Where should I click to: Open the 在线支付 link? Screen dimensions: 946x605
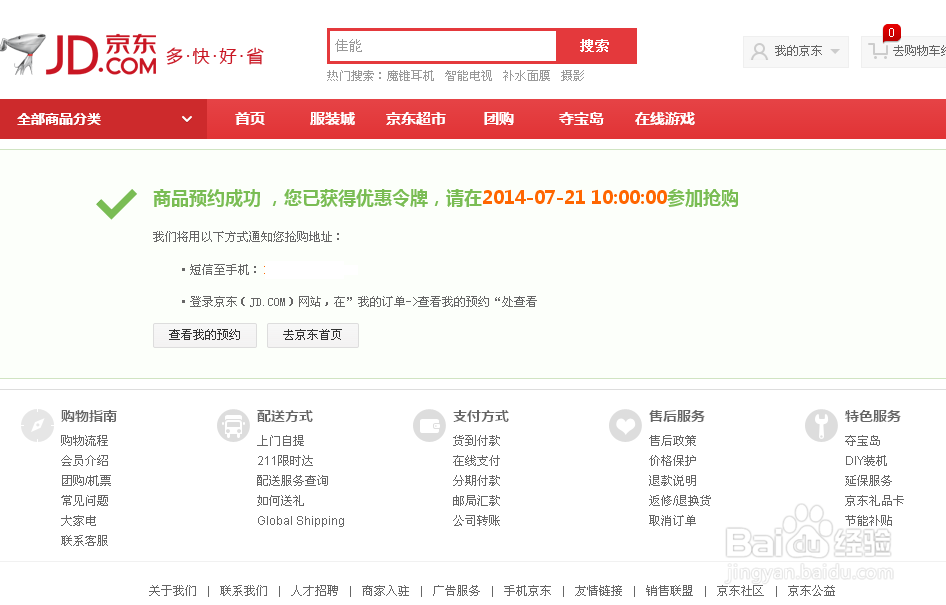(477, 461)
